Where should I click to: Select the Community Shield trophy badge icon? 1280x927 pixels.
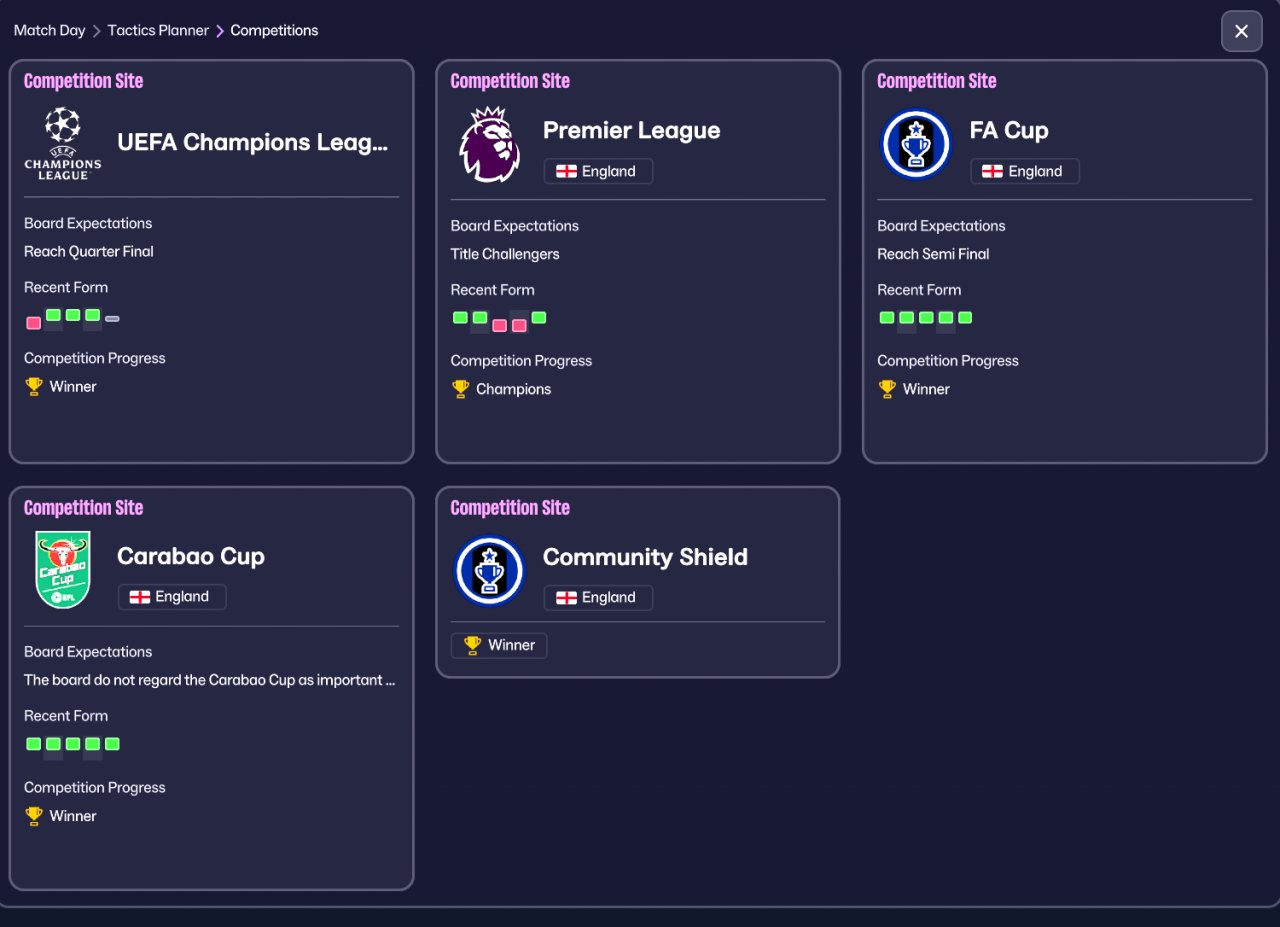(x=489, y=571)
